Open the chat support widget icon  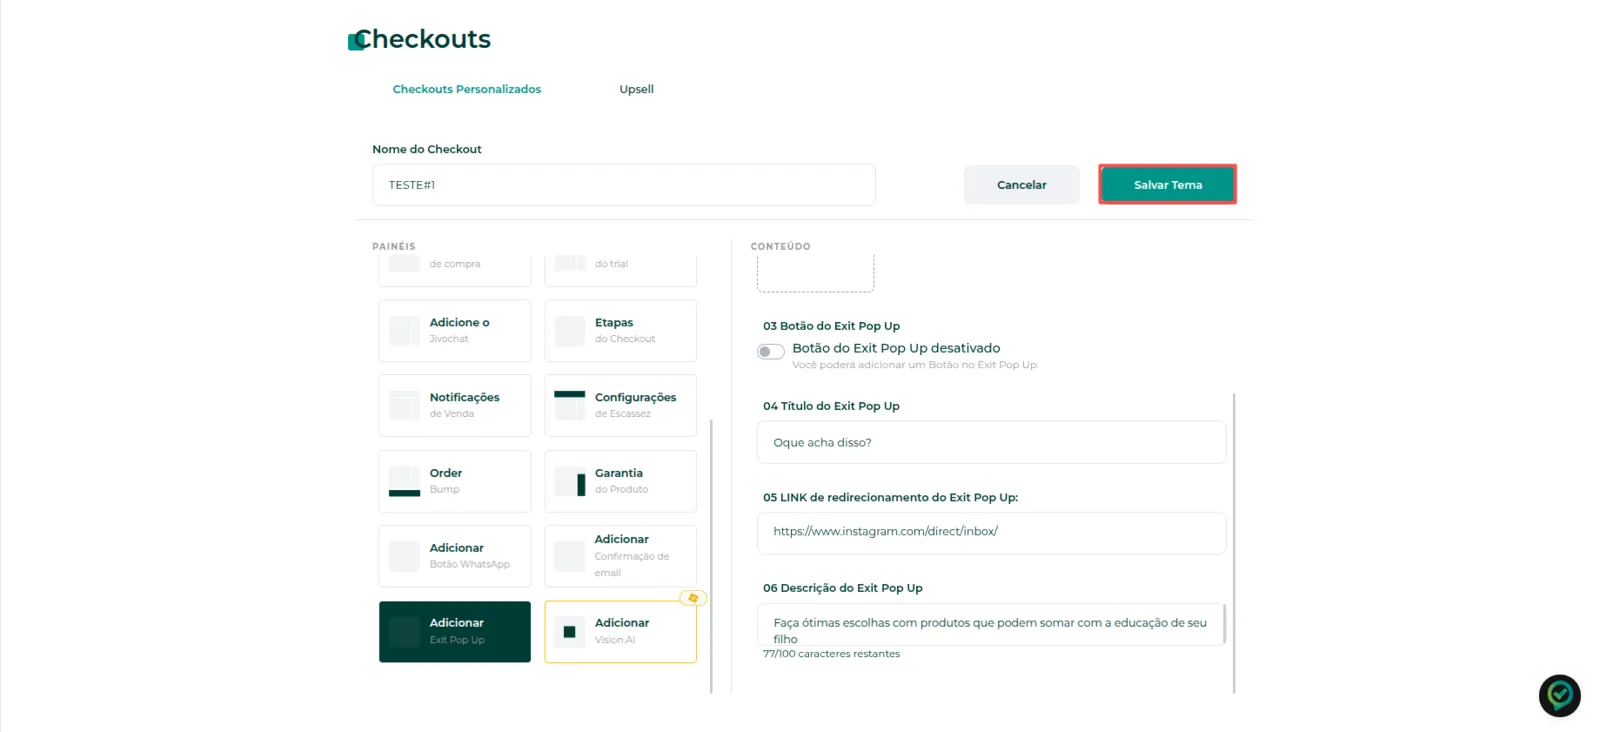coord(1559,695)
